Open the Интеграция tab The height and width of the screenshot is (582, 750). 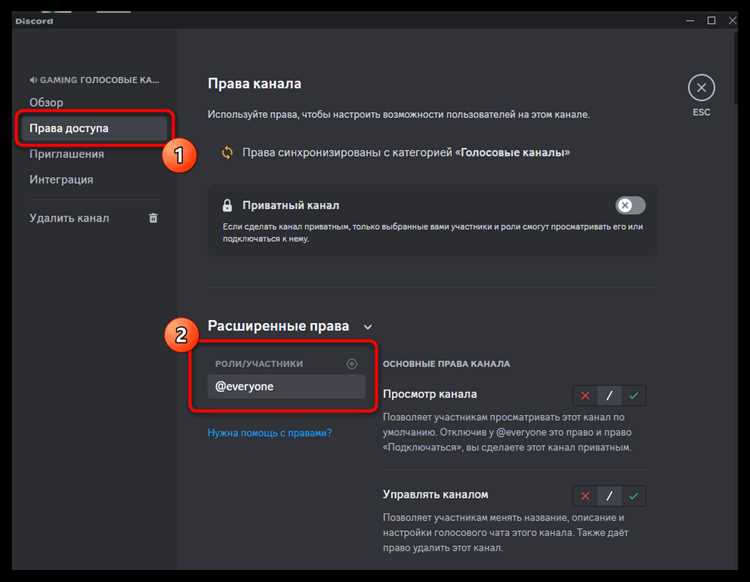click(x=61, y=180)
